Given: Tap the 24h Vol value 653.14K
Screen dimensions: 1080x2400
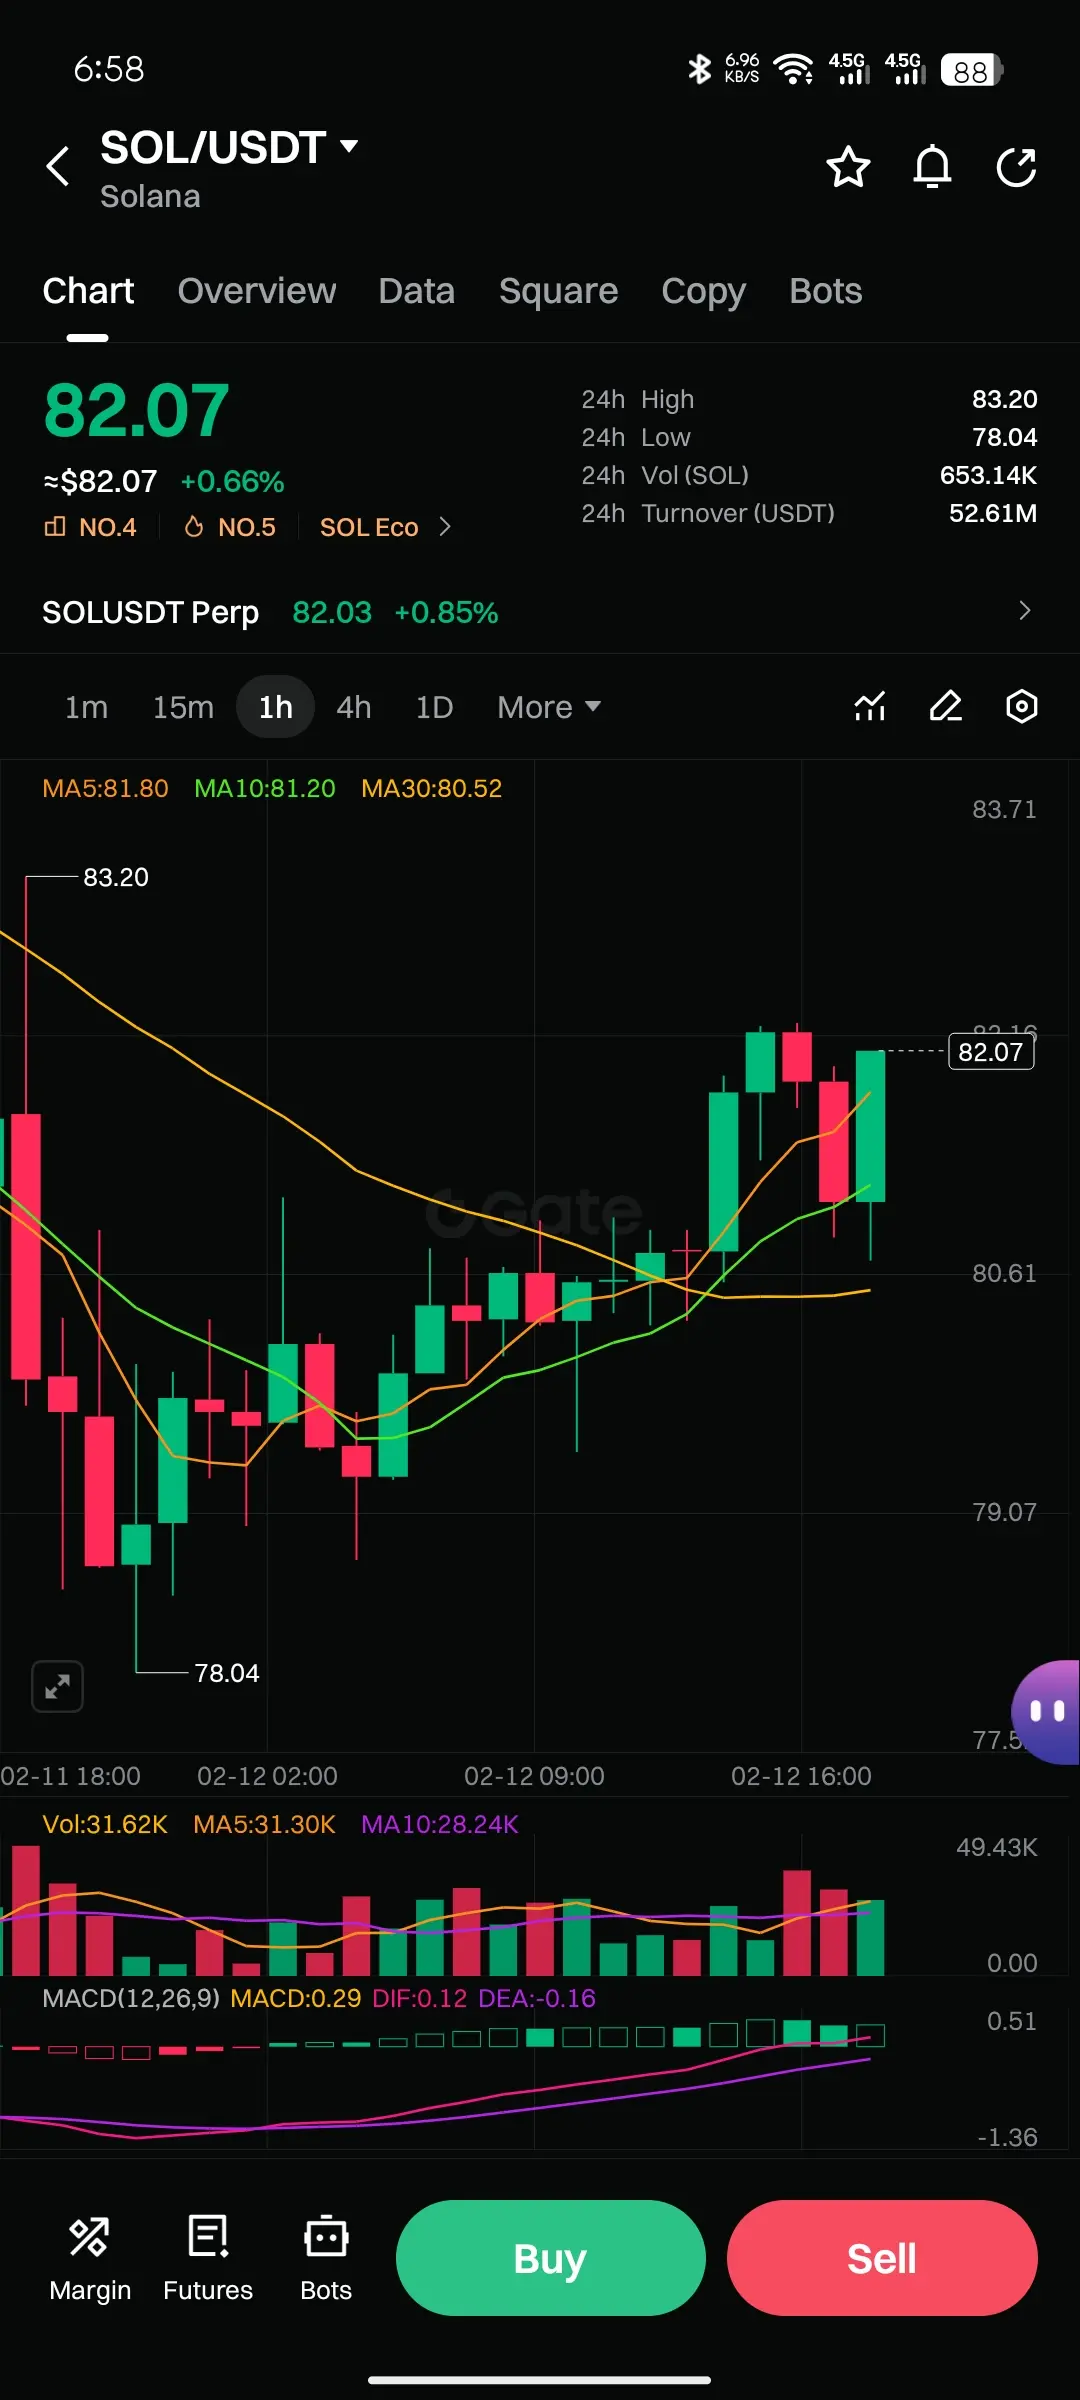Looking at the screenshot, I should point(988,475).
